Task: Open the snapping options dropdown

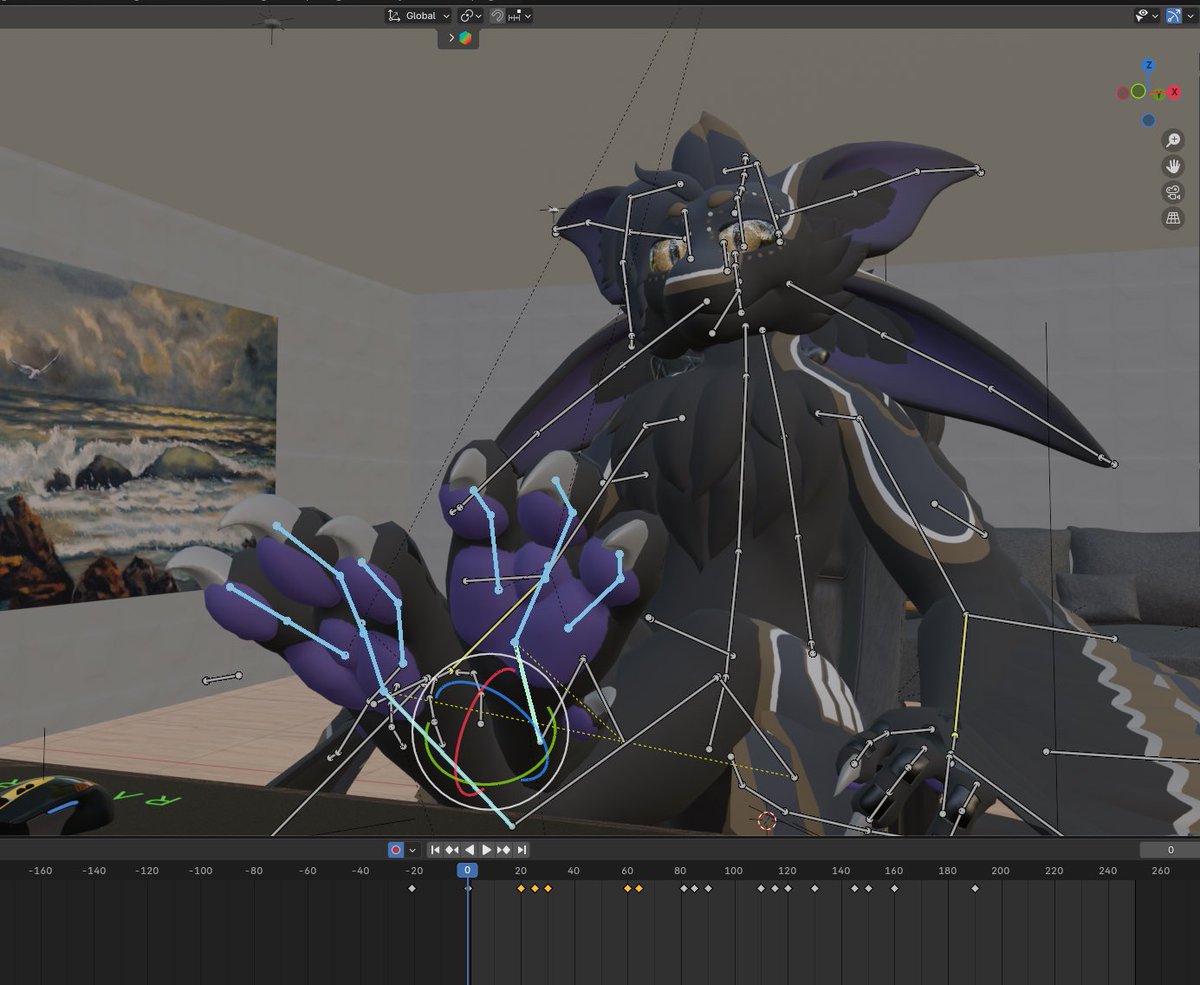Action: [x=520, y=16]
